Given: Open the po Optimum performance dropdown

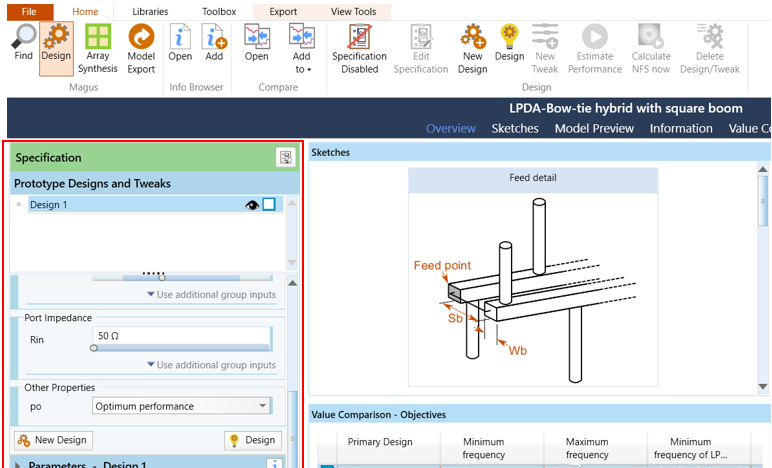Looking at the screenshot, I should coord(181,406).
